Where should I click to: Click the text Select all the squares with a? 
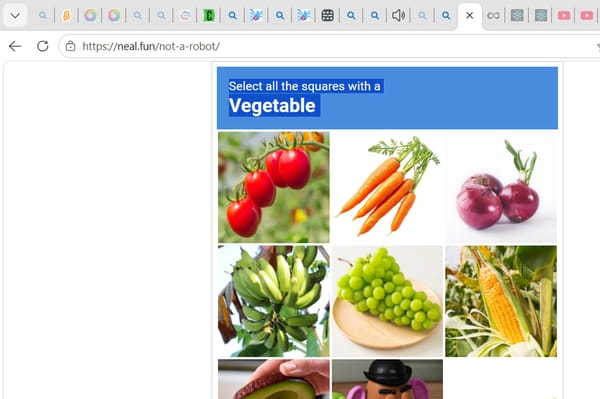tap(305, 86)
